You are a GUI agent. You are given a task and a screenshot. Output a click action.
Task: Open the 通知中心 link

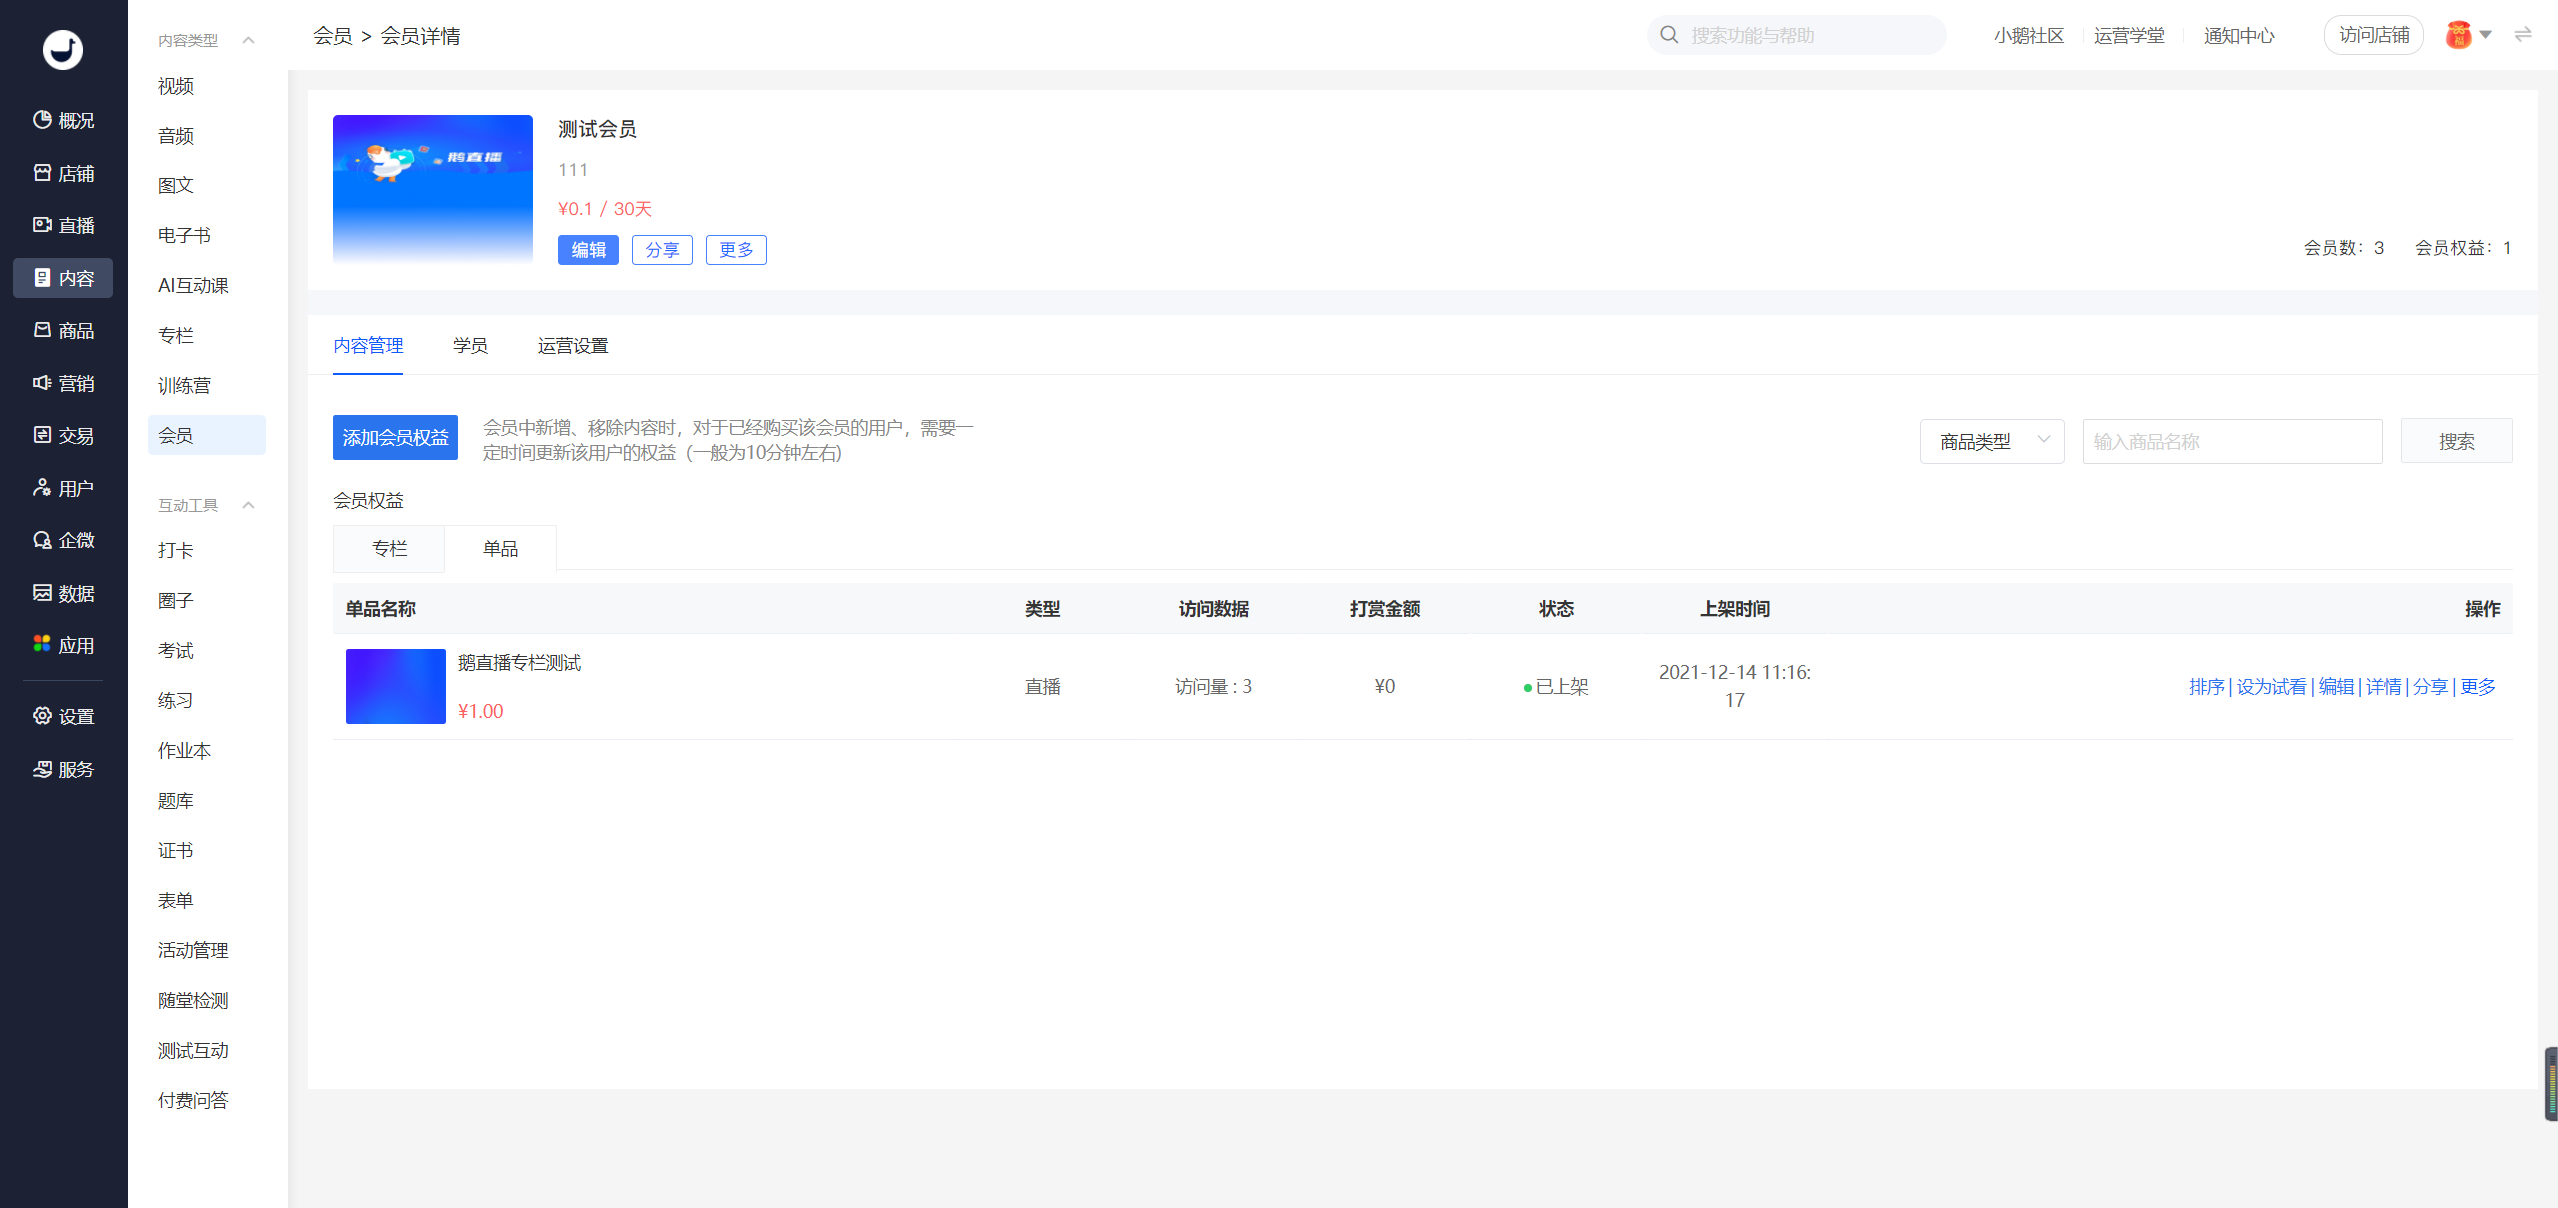click(2239, 35)
